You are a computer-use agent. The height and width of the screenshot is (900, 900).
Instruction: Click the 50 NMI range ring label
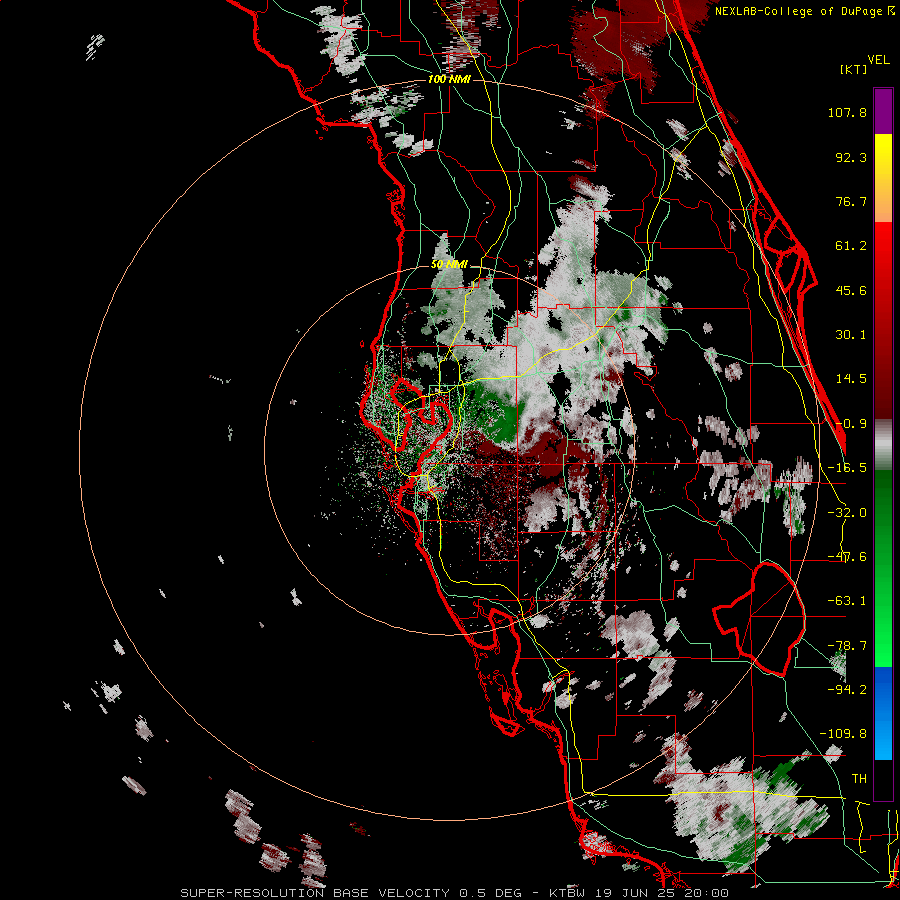click(x=449, y=265)
